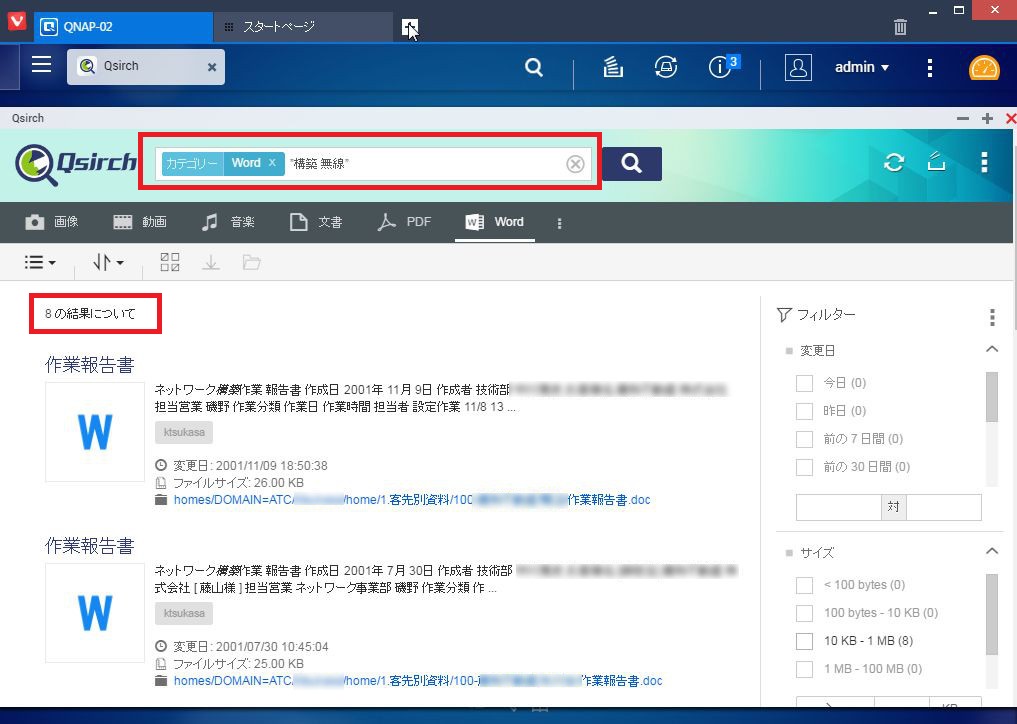1017x724 pixels.
Task: Open file path link of 2001/11/09 result
Action: (x=412, y=500)
